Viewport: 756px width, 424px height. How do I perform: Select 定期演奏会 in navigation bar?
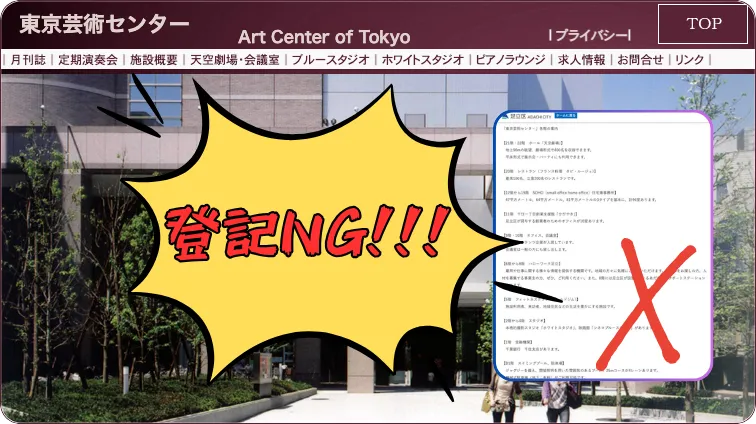pos(88,60)
